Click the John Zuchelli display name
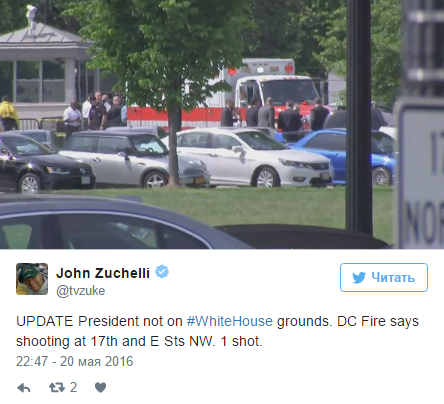The height and width of the screenshot is (404, 444). click(103, 273)
